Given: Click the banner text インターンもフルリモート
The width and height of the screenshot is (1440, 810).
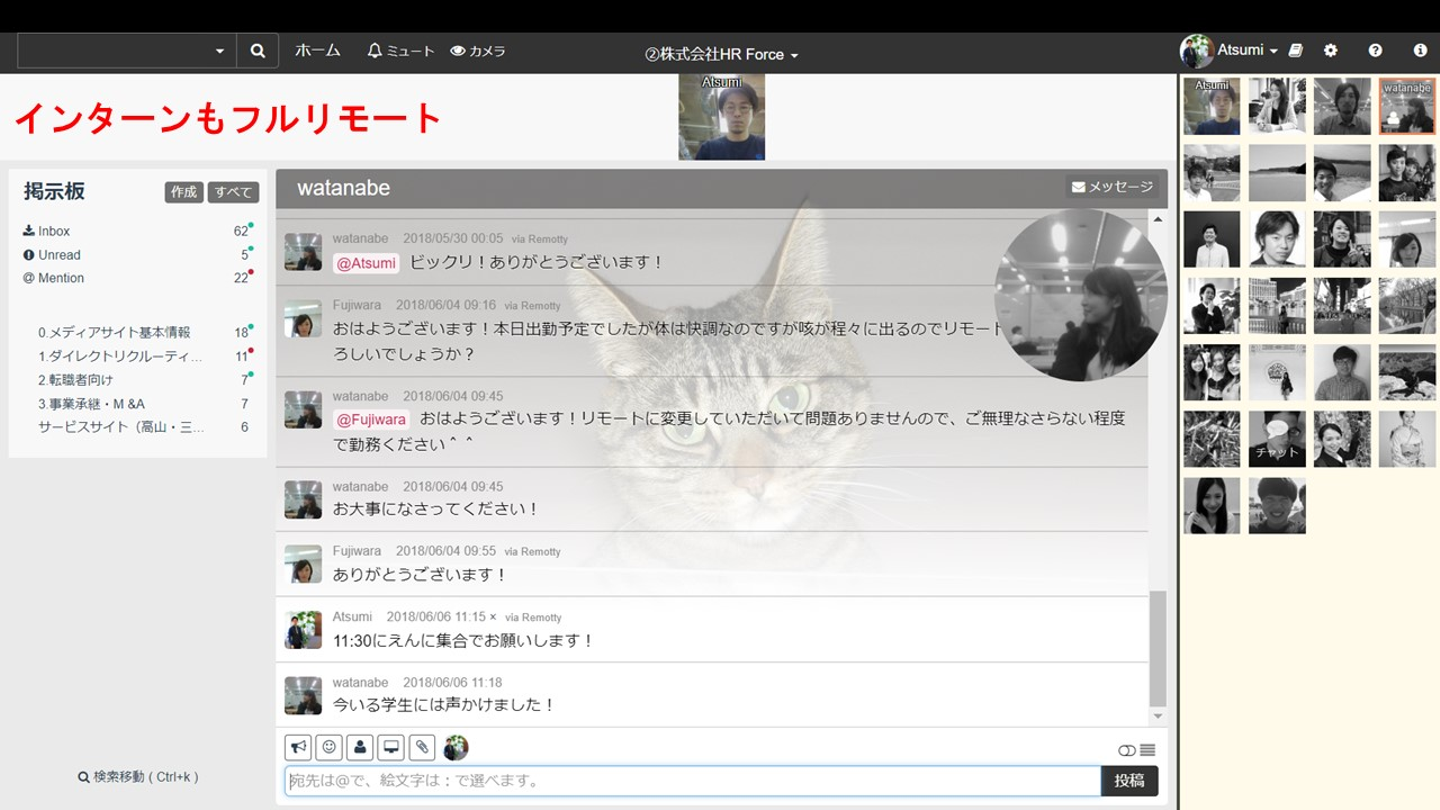Looking at the screenshot, I should coord(228,118).
